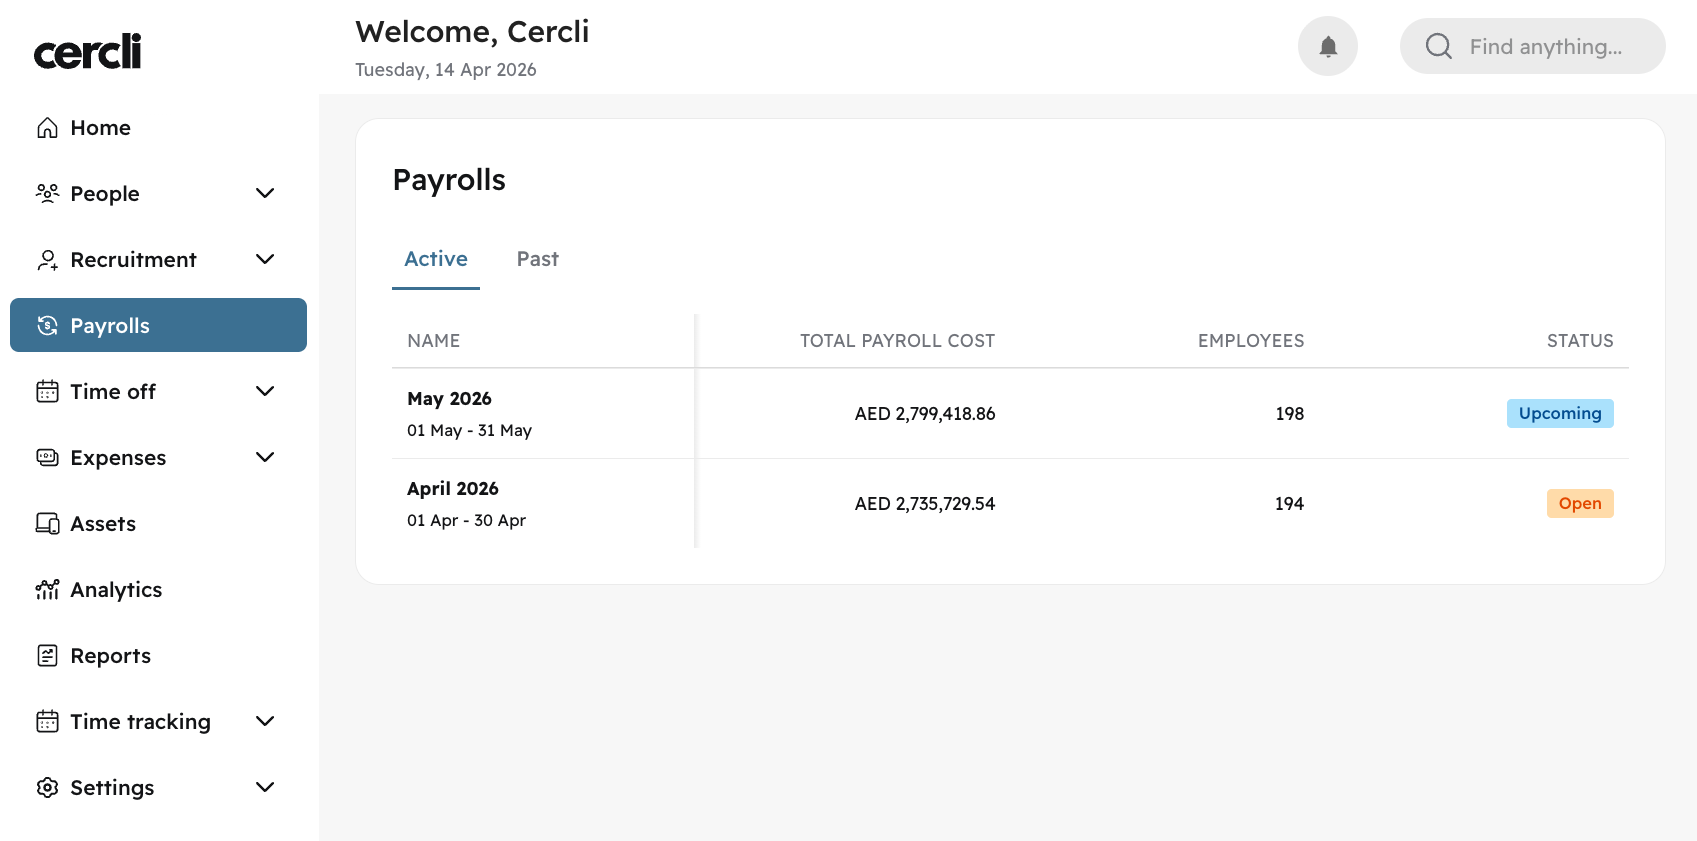
Task: Click the Expenses money icon
Action: [47, 458]
